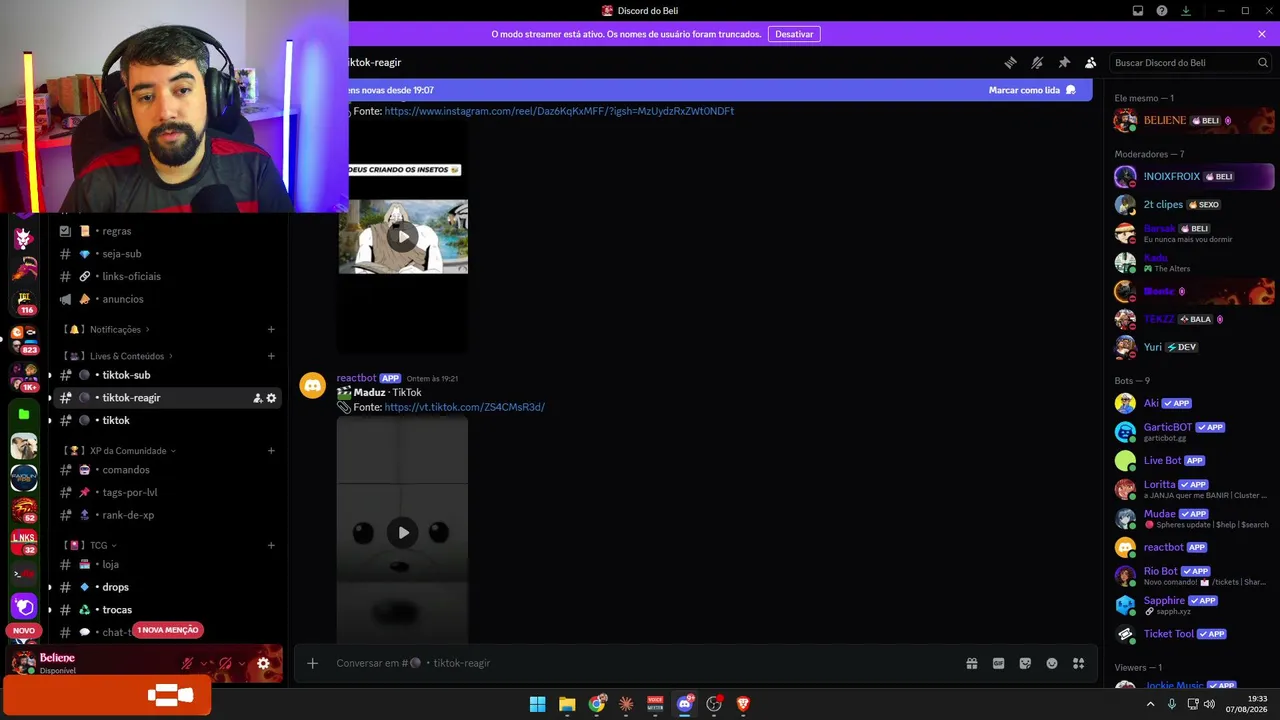
Task: Dismiss the streamer mode banner
Action: pyautogui.click(x=1262, y=34)
